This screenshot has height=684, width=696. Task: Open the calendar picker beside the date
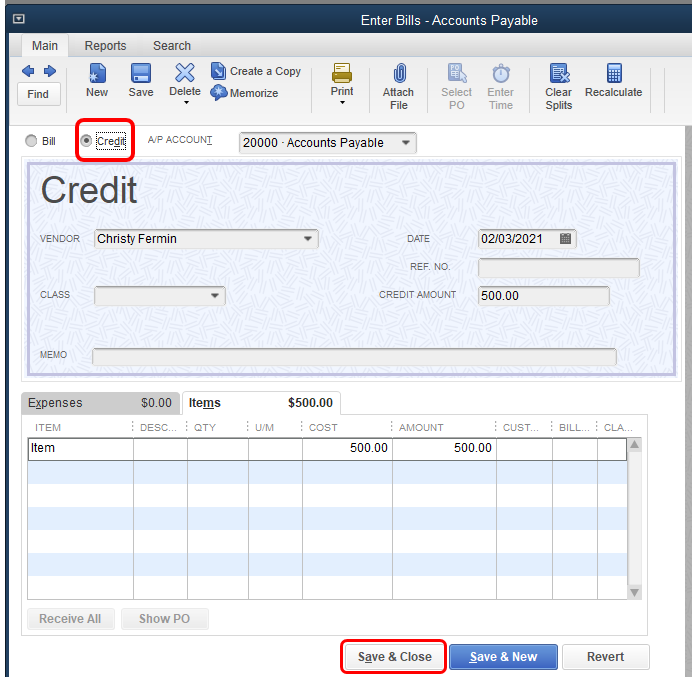[565, 239]
